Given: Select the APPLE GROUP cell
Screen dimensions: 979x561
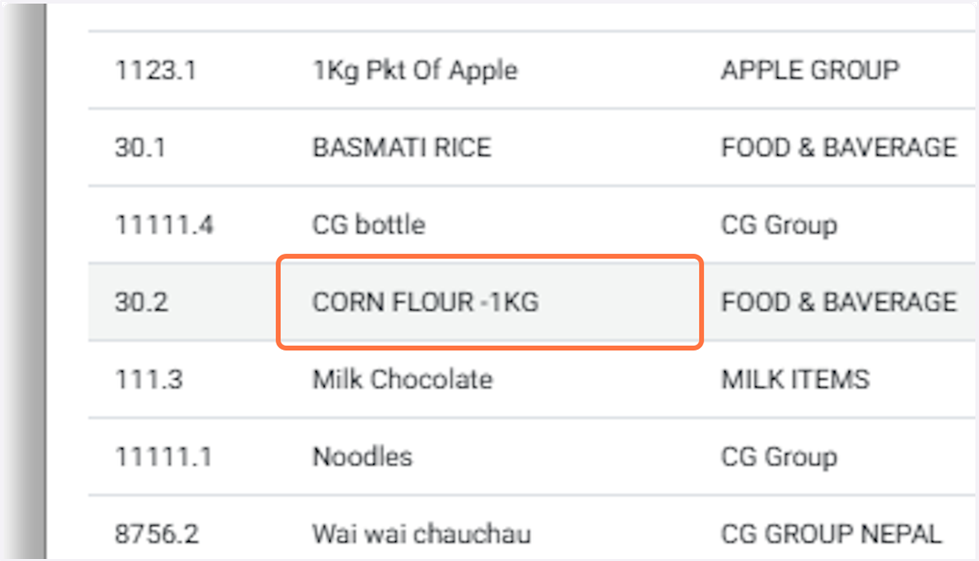Looking at the screenshot, I should [809, 70].
